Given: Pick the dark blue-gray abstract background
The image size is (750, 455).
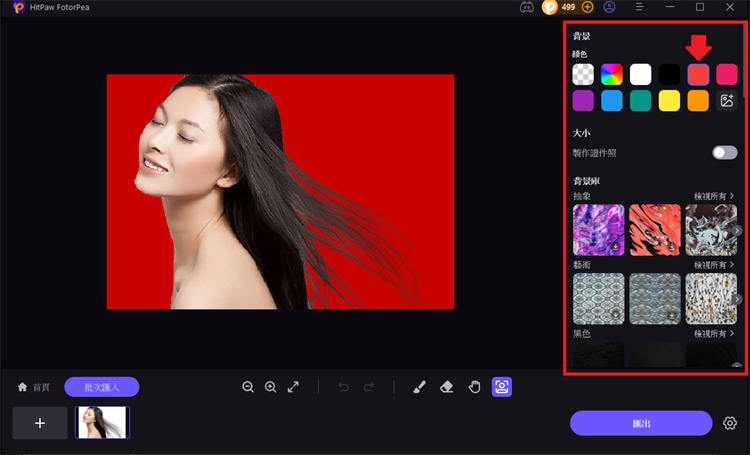Looking at the screenshot, I should [x=711, y=230].
